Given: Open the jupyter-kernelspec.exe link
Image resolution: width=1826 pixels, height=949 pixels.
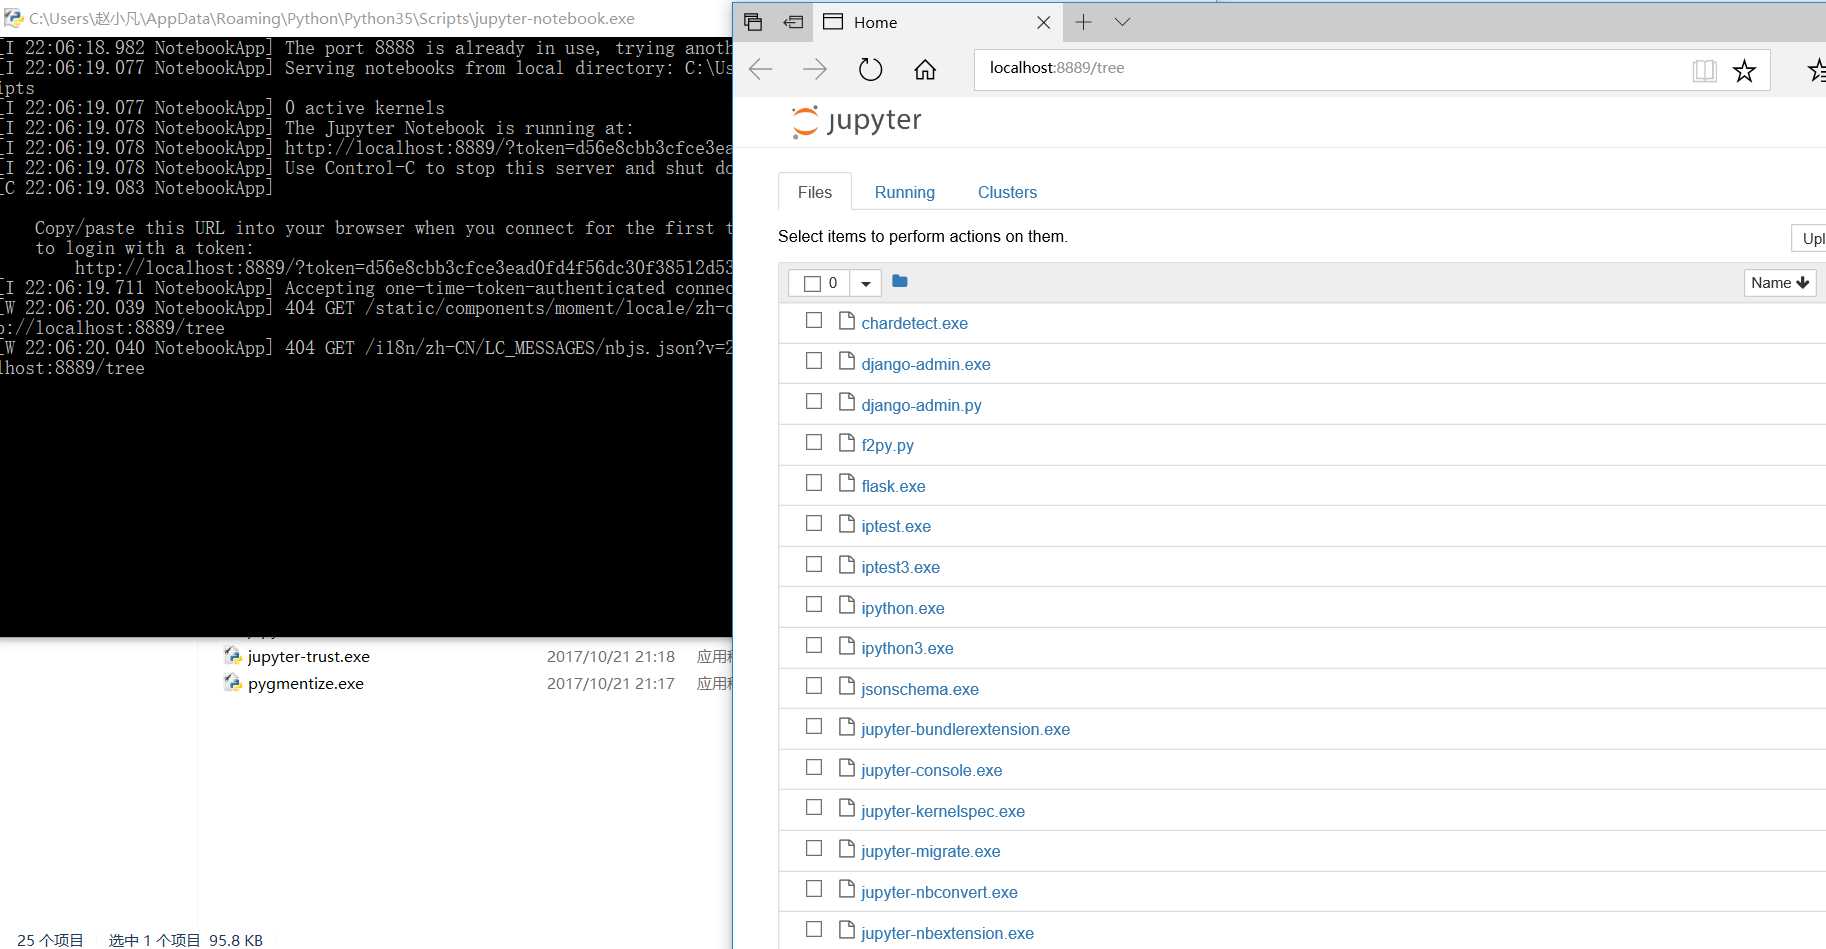Looking at the screenshot, I should 943,811.
